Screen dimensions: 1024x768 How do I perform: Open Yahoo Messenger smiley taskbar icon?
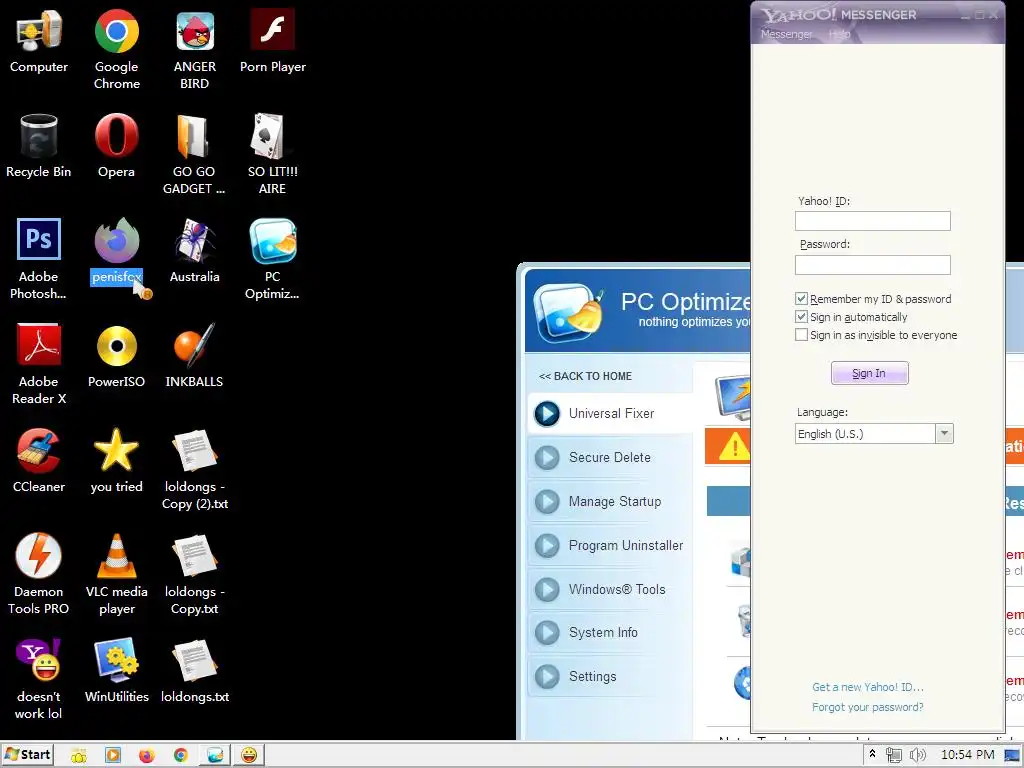click(x=249, y=756)
